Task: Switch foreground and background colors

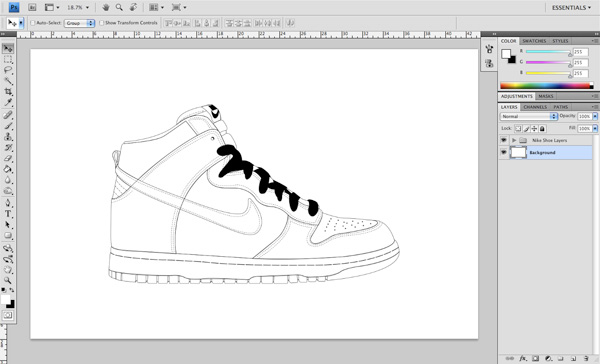Action: coord(12,290)
